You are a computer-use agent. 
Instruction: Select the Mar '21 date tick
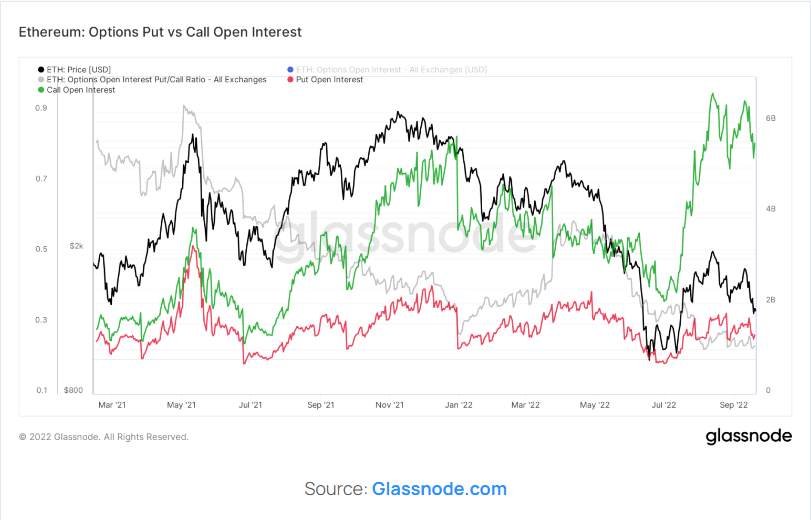pyautogui.click(x=113, y=405)
